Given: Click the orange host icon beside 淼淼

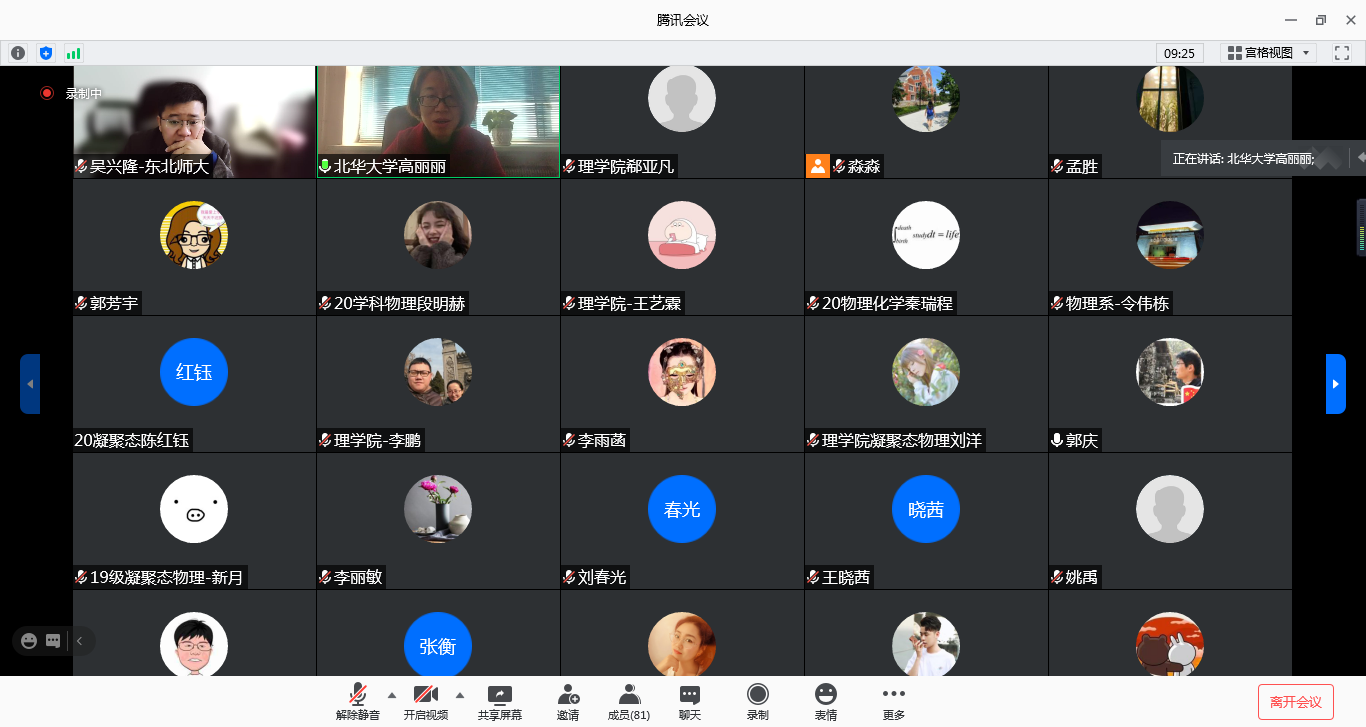Looking at the screenshot, I should tap(818, 166).
